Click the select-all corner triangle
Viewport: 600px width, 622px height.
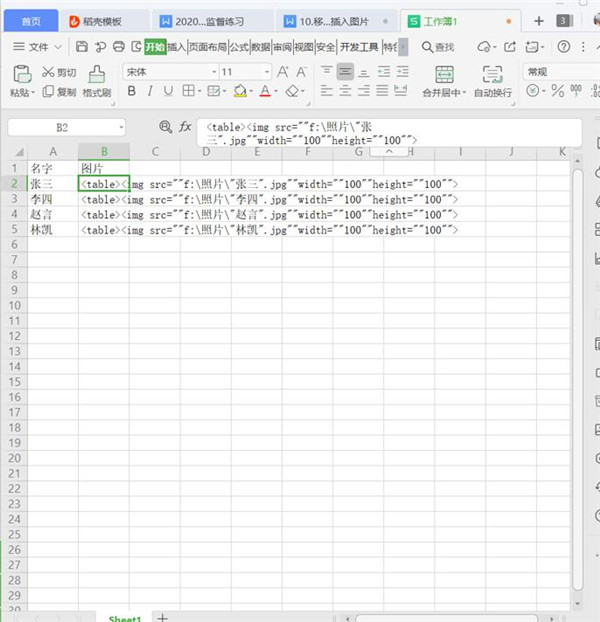tap(19, 152)
